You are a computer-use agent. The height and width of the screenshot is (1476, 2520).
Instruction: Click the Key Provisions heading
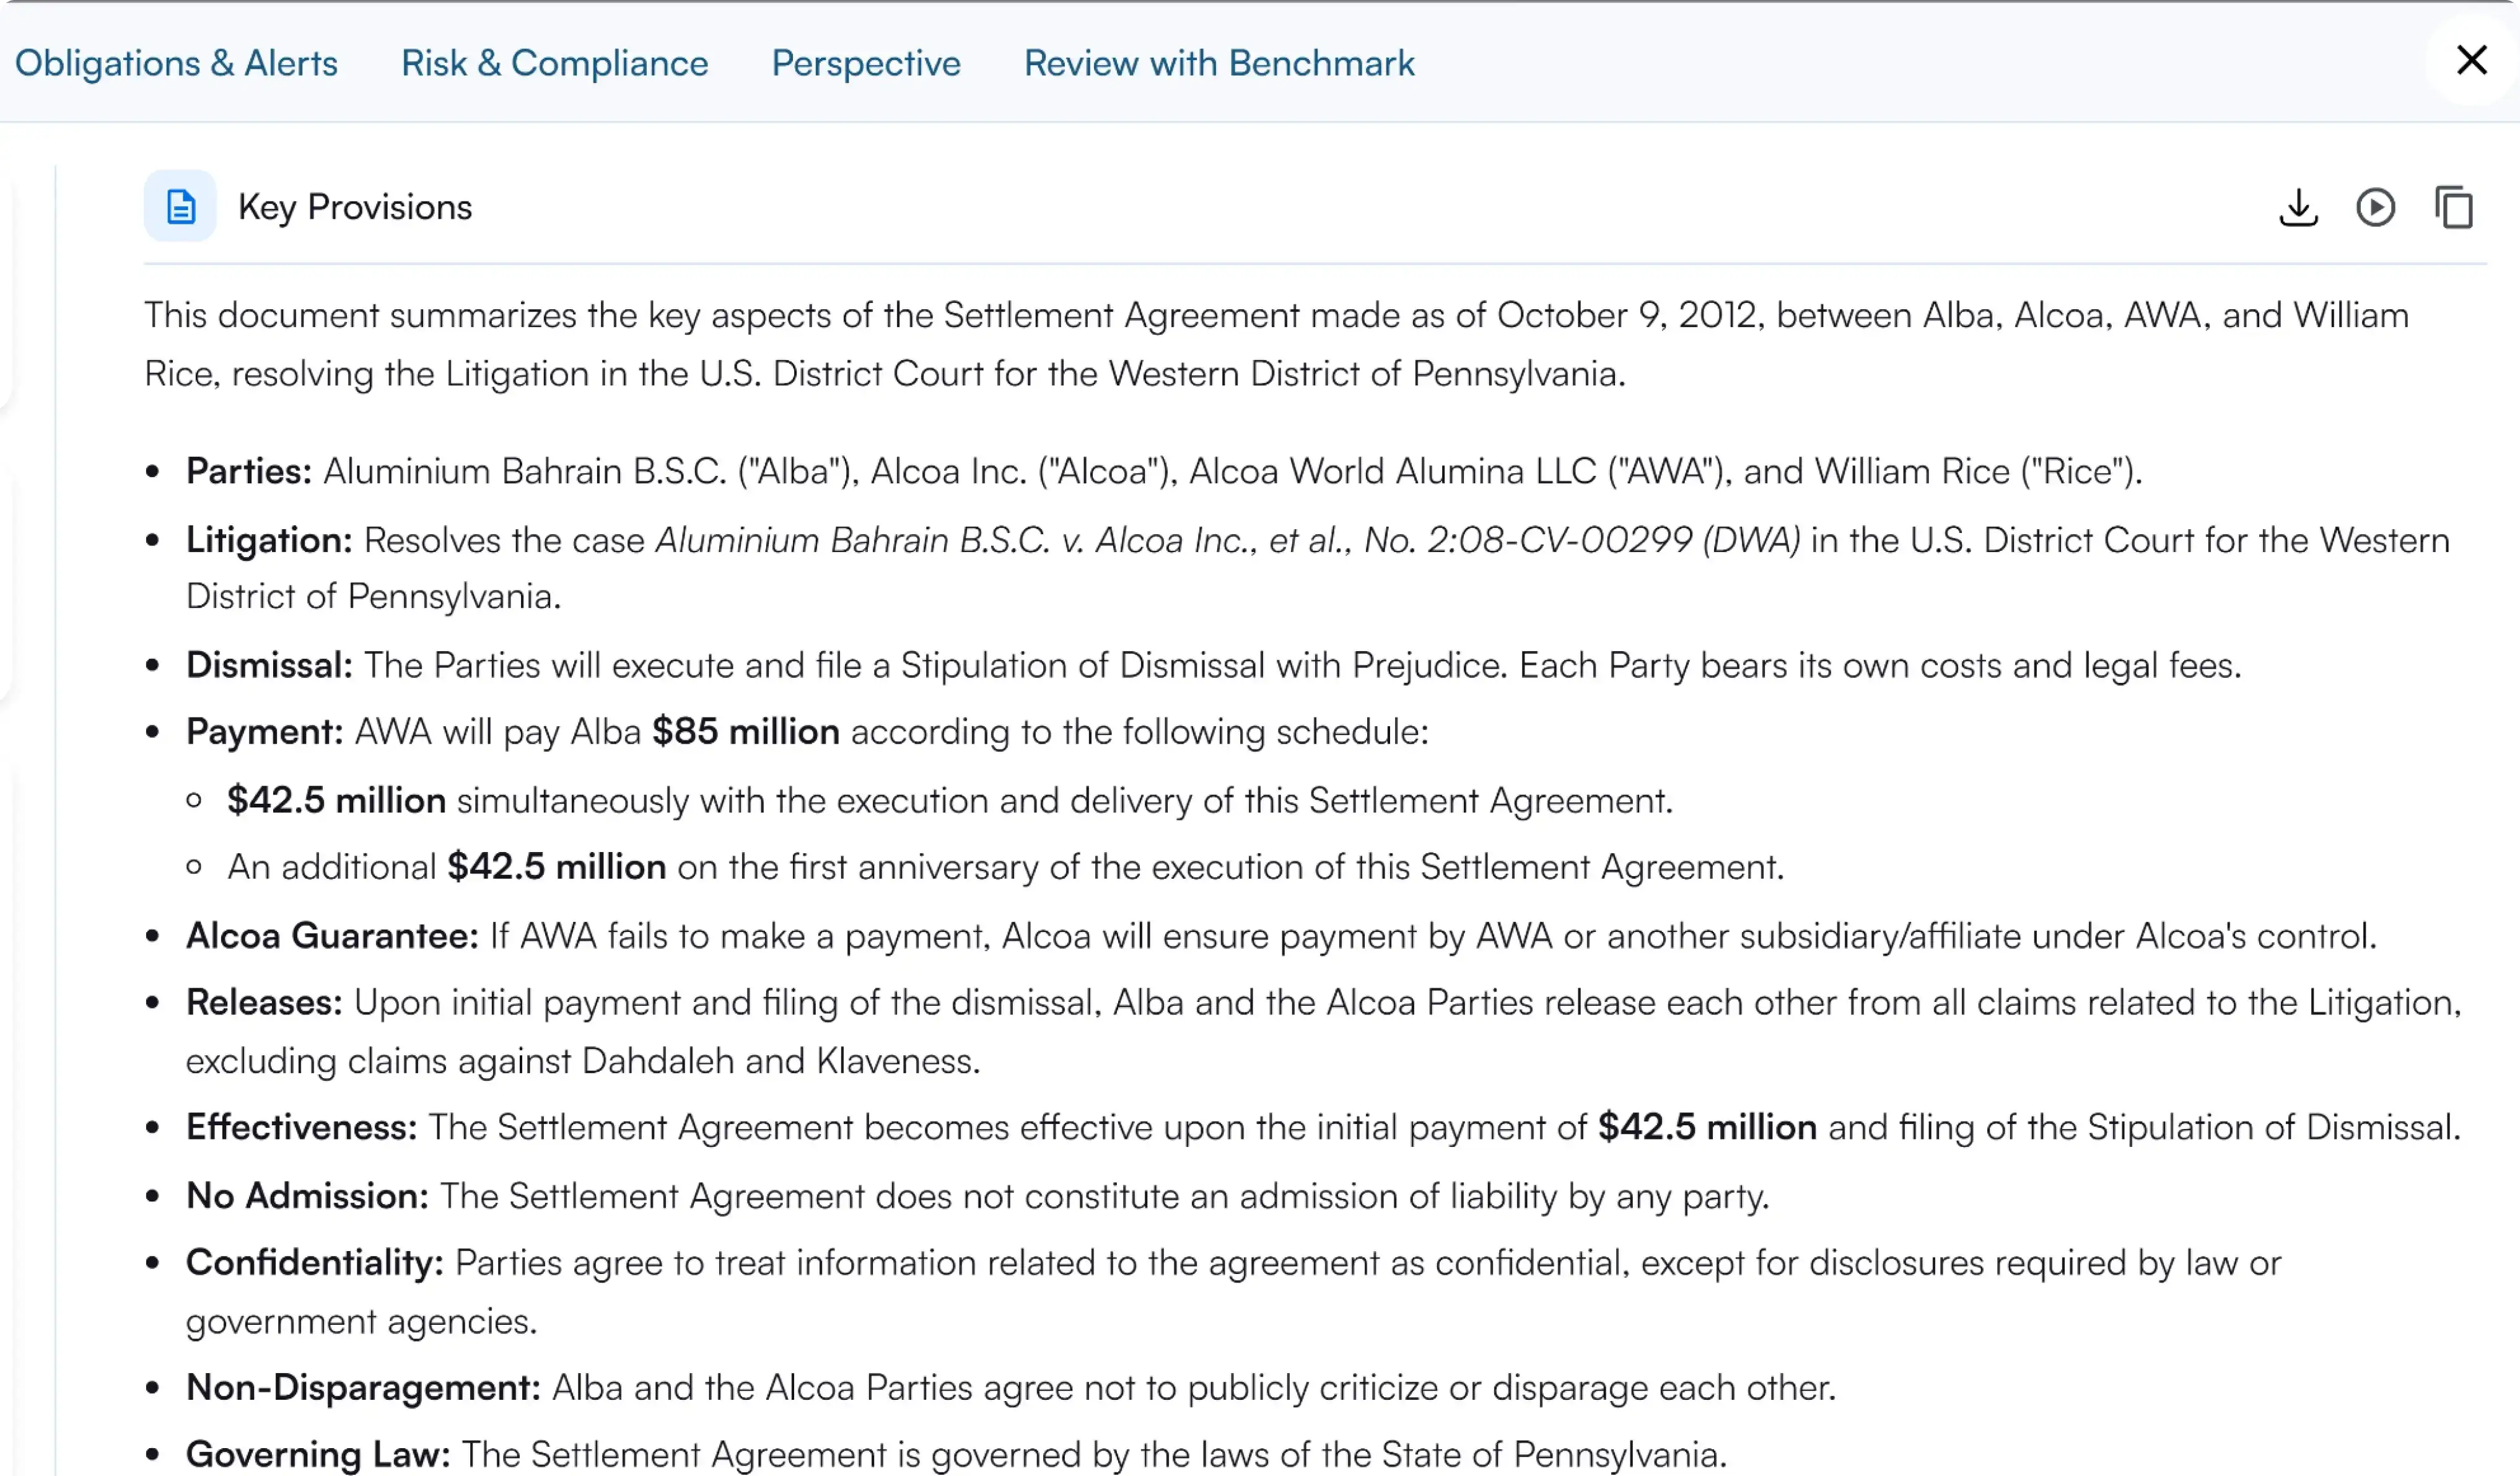tap(354, 207)
